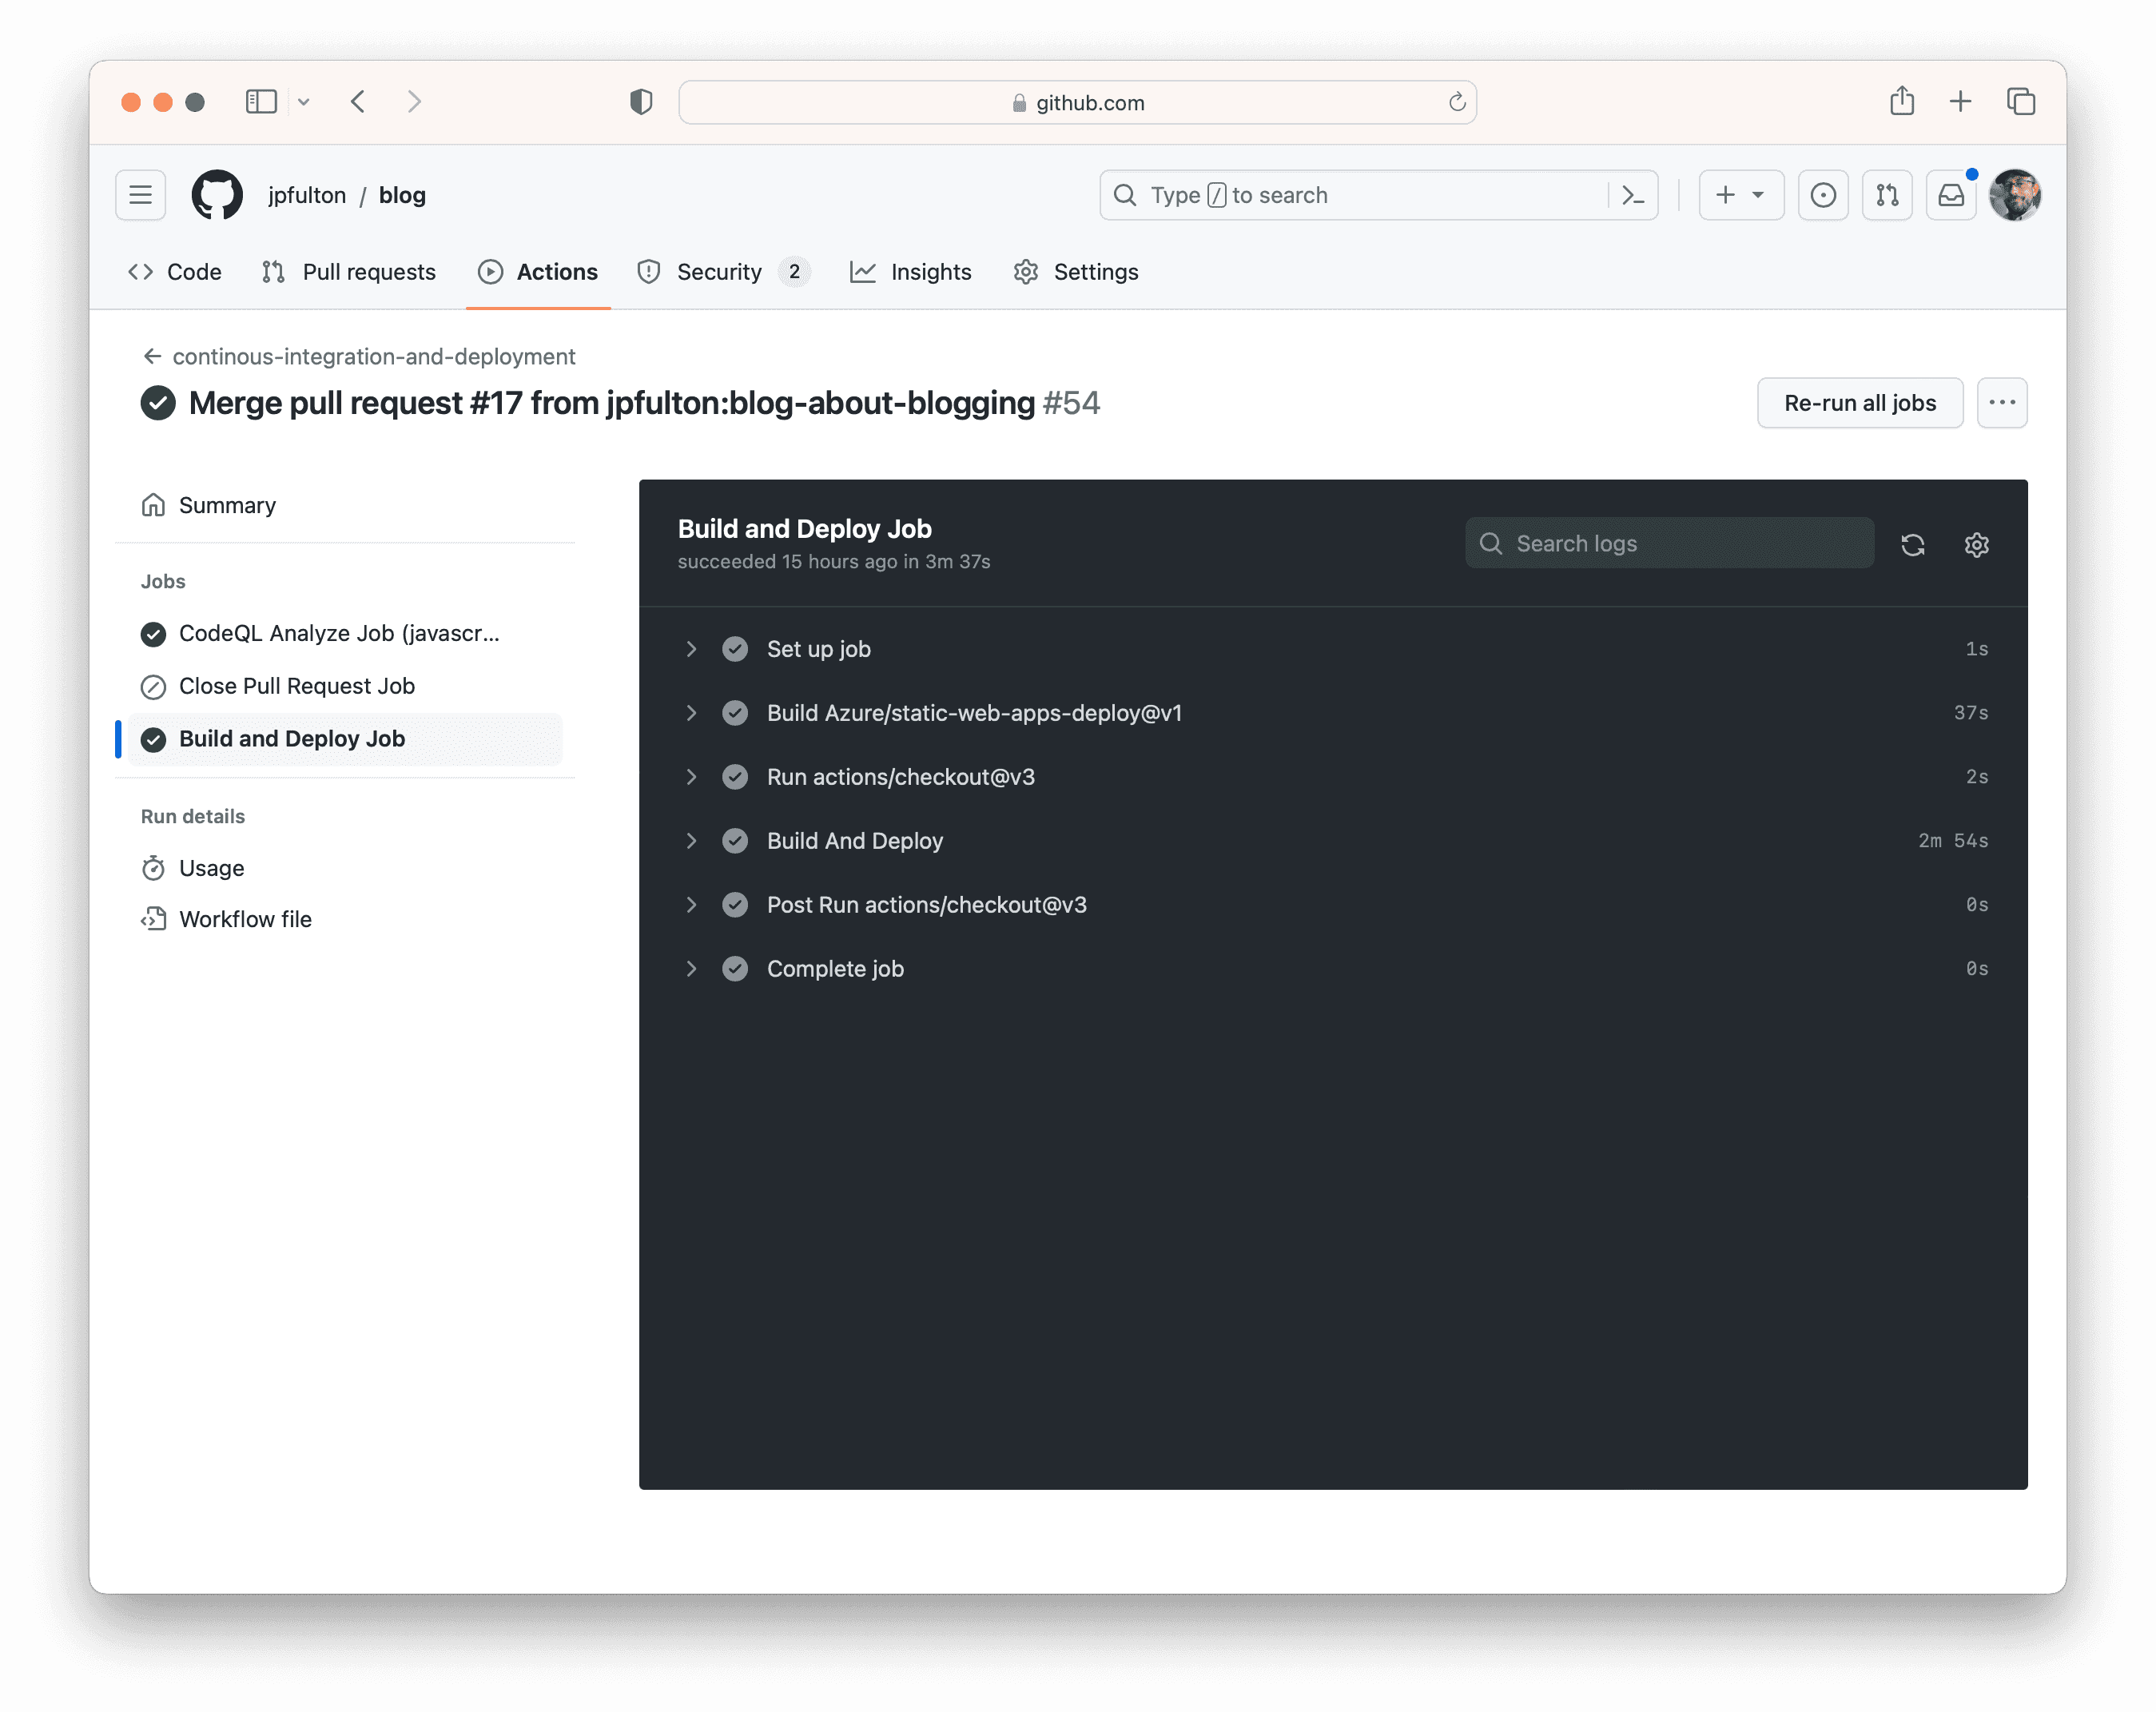The width and height of the screenshot is (2156, 1712).
Task: Go back in Safari history
Action: (358, 102)
